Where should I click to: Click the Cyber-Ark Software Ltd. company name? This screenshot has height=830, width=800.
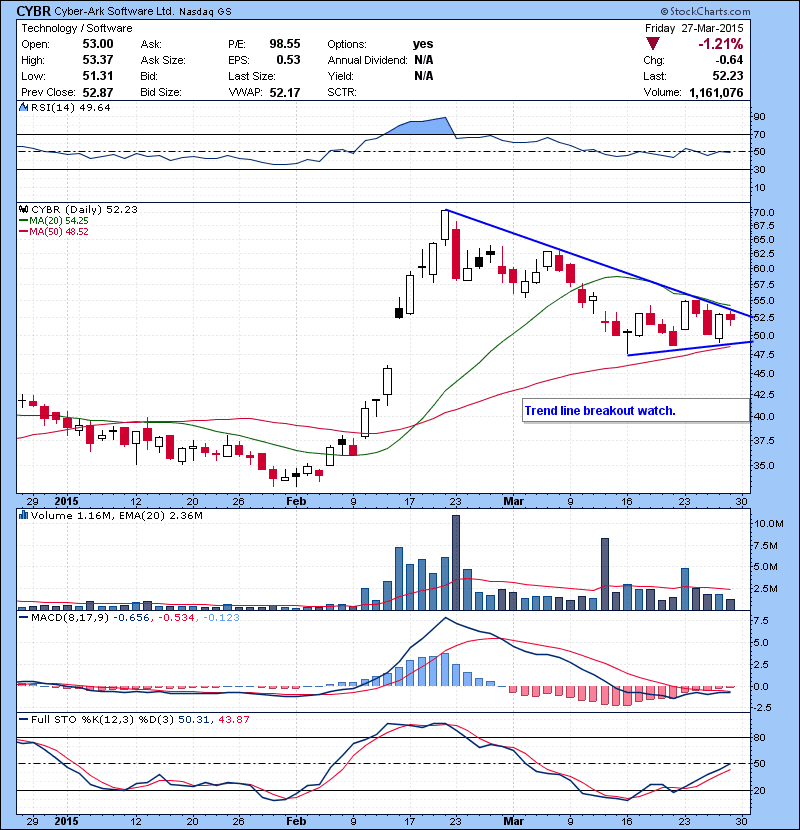point(114,11)
